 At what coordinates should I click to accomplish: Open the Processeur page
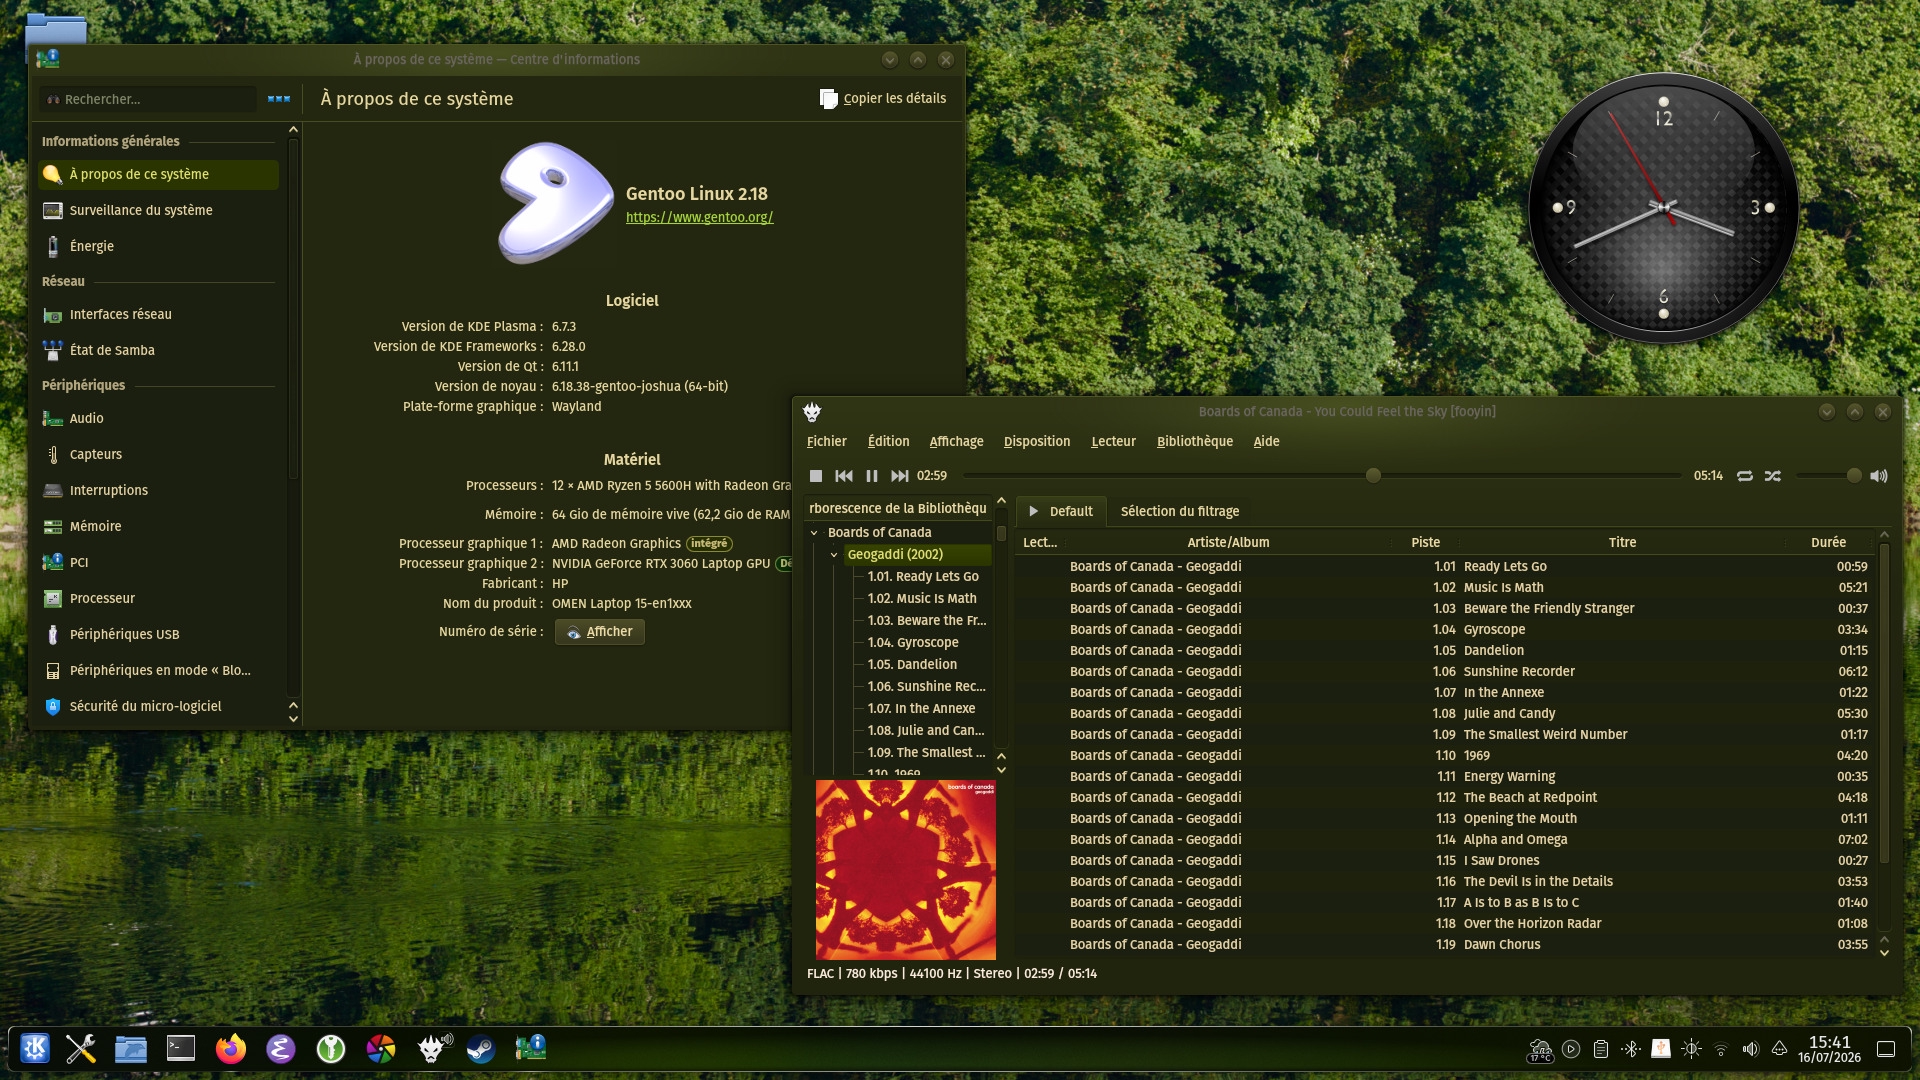tap(158, 598)
